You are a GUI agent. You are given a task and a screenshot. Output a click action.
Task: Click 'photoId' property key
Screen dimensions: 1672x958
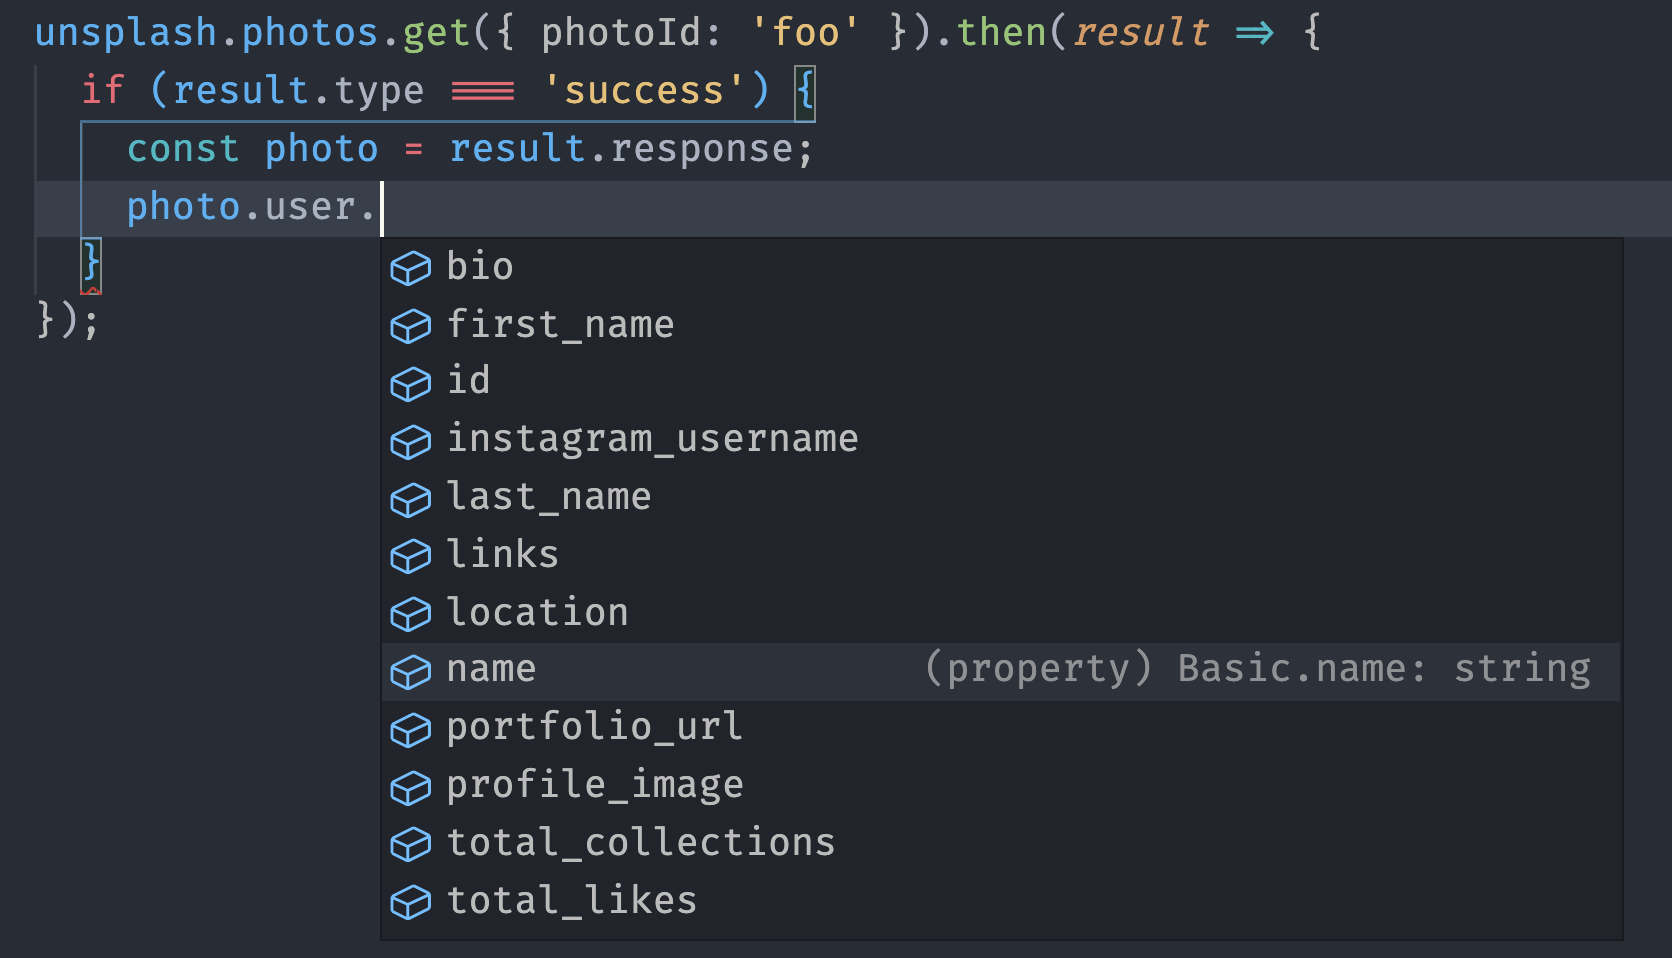click(620, 33)
